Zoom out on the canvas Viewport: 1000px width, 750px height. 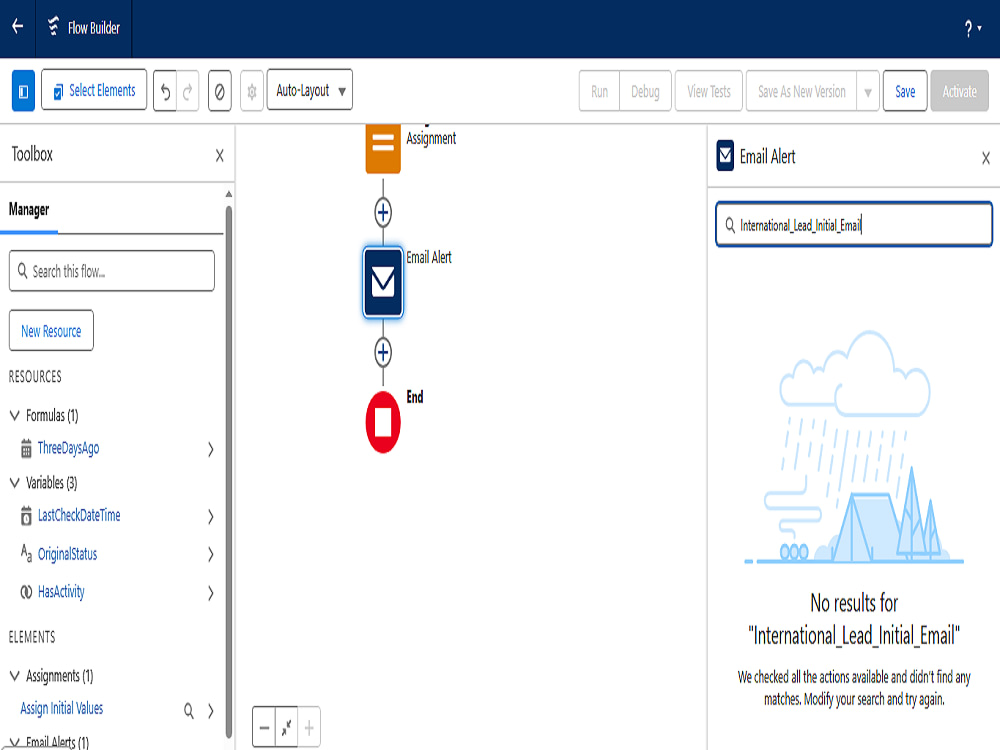pyautogui.click(x=264, y=727)
